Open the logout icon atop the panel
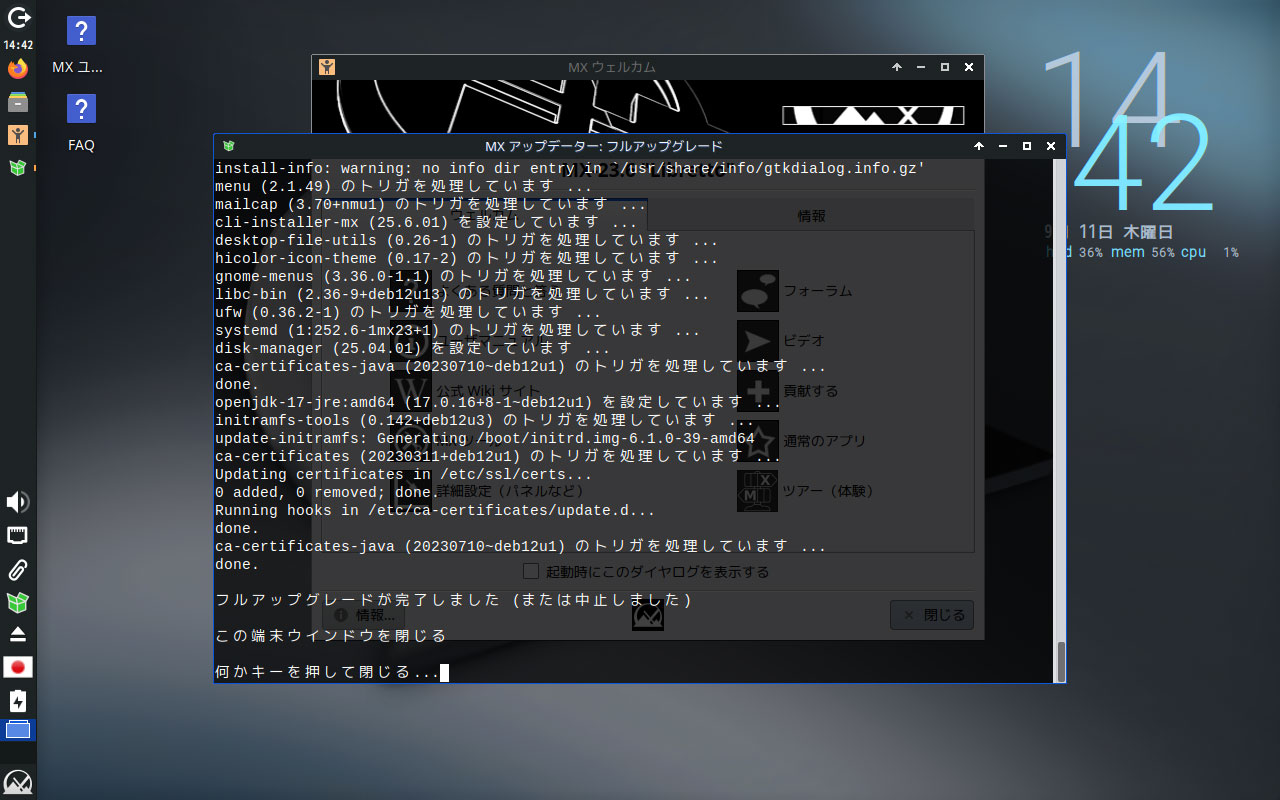Screen dimensions: 1280x800 tap(18, 16)
